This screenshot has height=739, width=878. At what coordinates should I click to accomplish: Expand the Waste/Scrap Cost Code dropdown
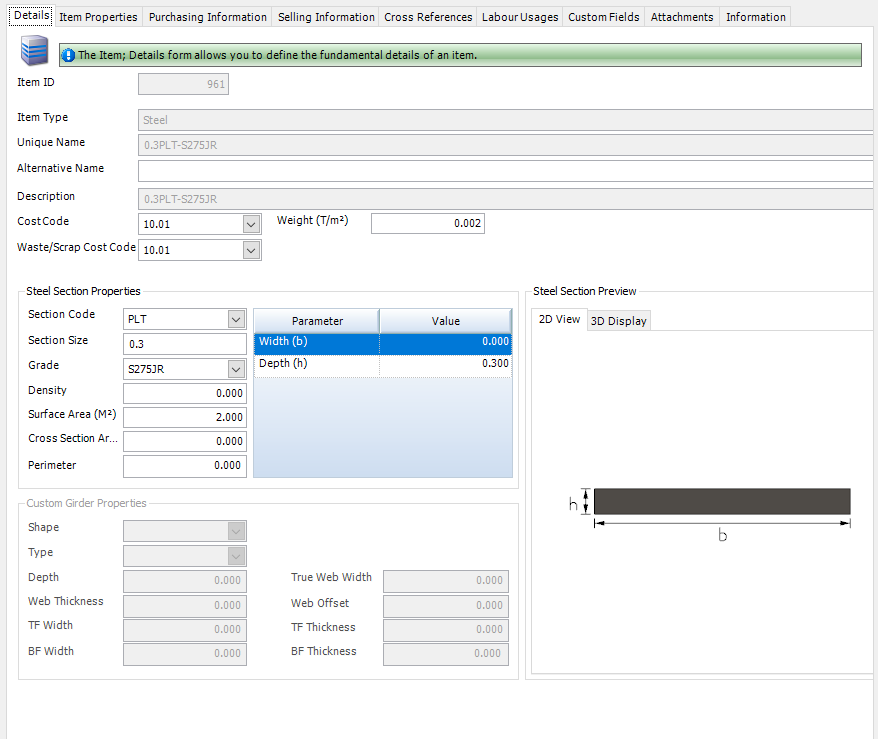click(x=251, y=250)
